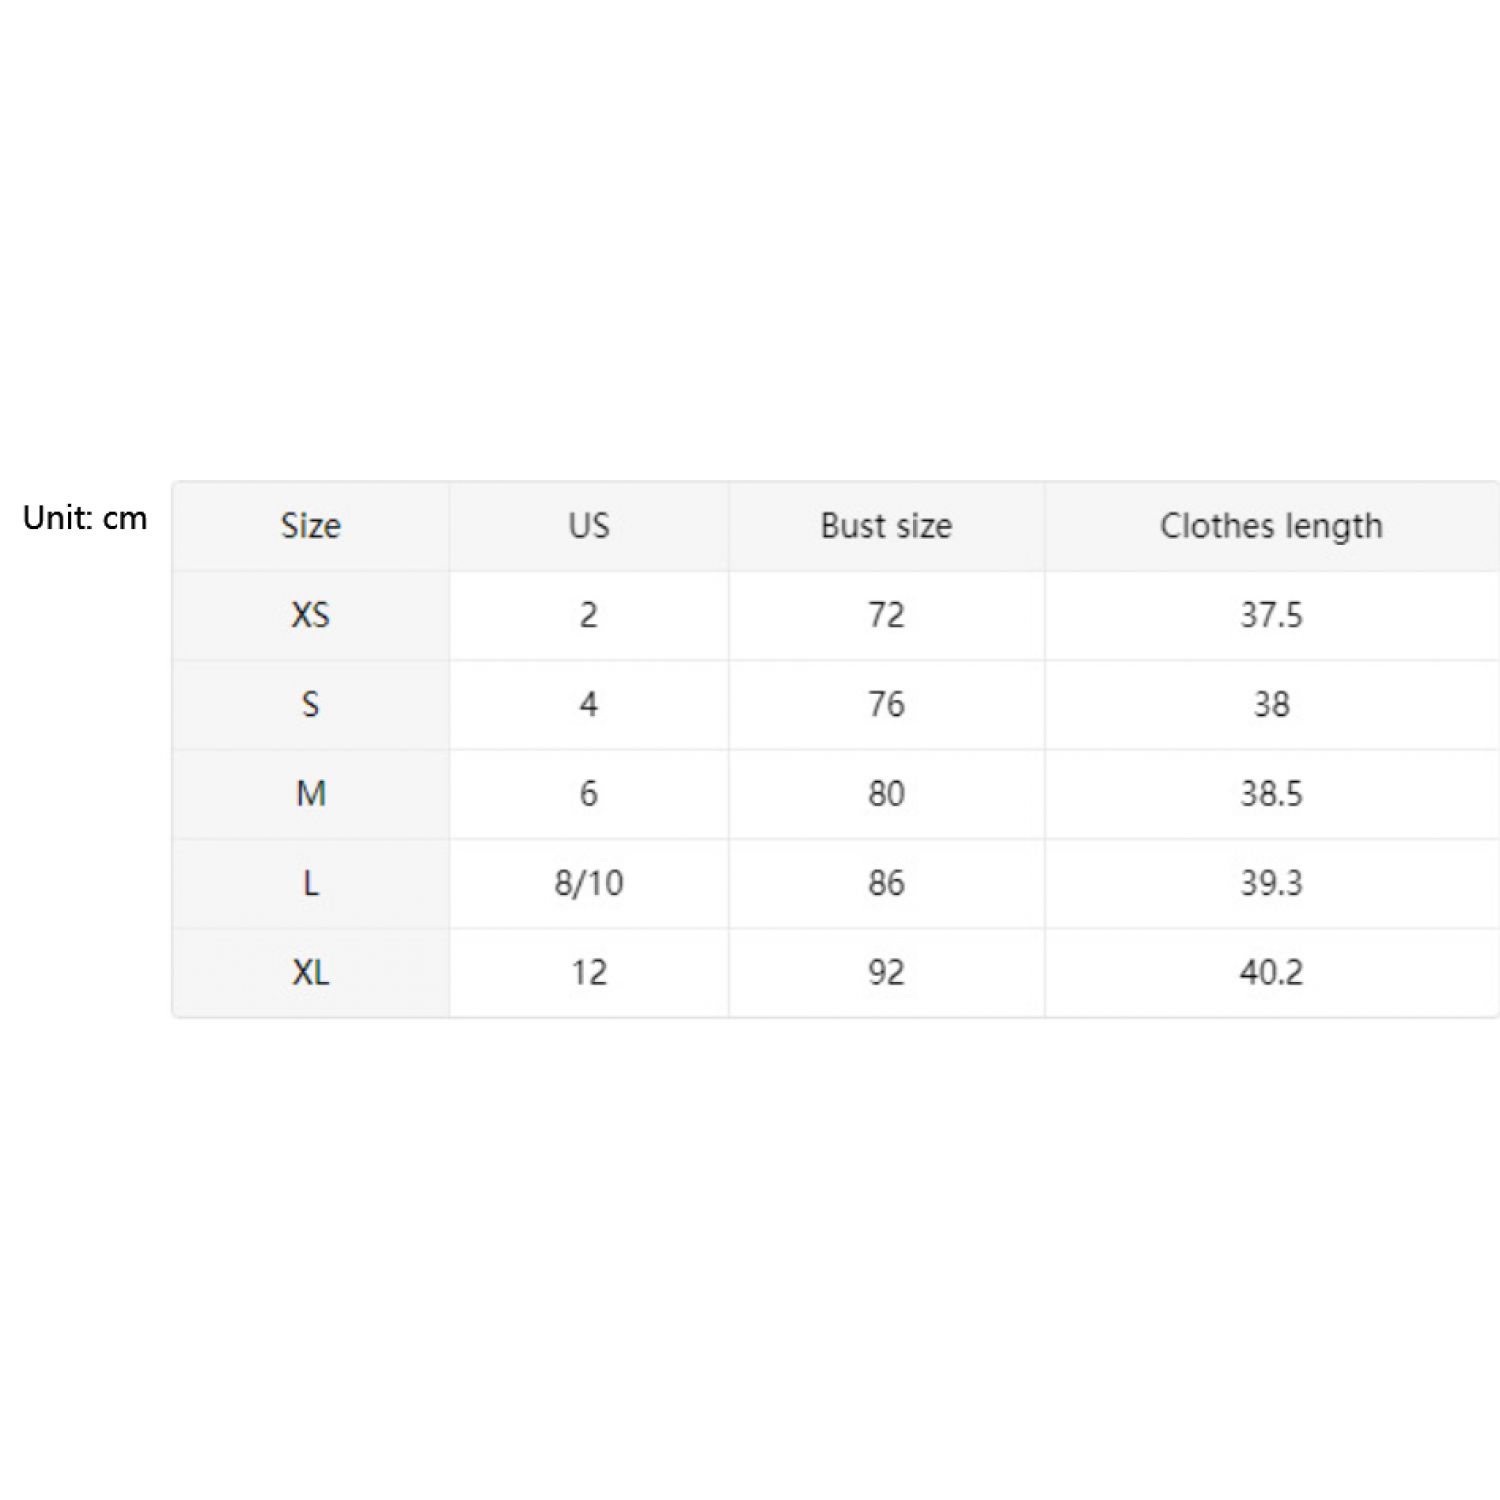Select the bust size 76 cell
The height and width of the screenshot is (1500, 1500).
tap(886, 704)
